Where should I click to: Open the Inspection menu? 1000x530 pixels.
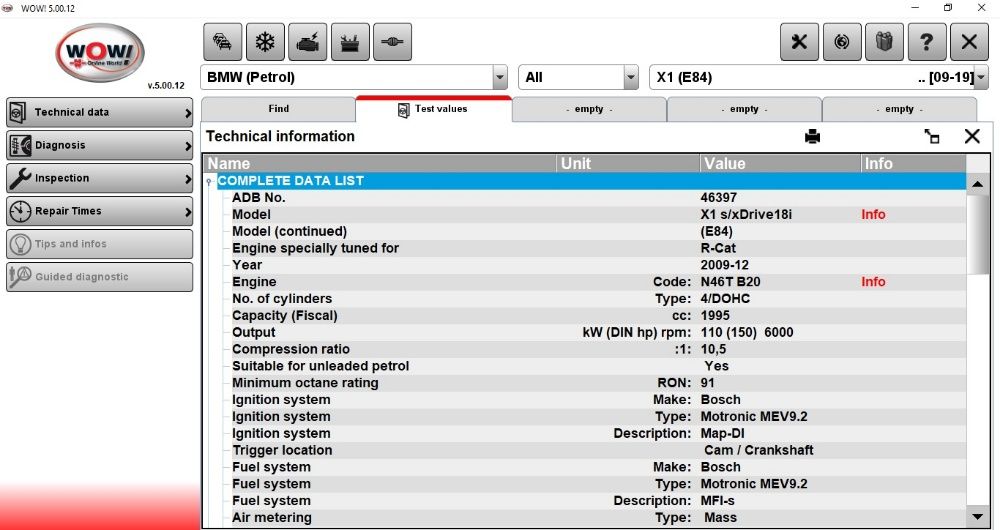(x=99, y=179)
